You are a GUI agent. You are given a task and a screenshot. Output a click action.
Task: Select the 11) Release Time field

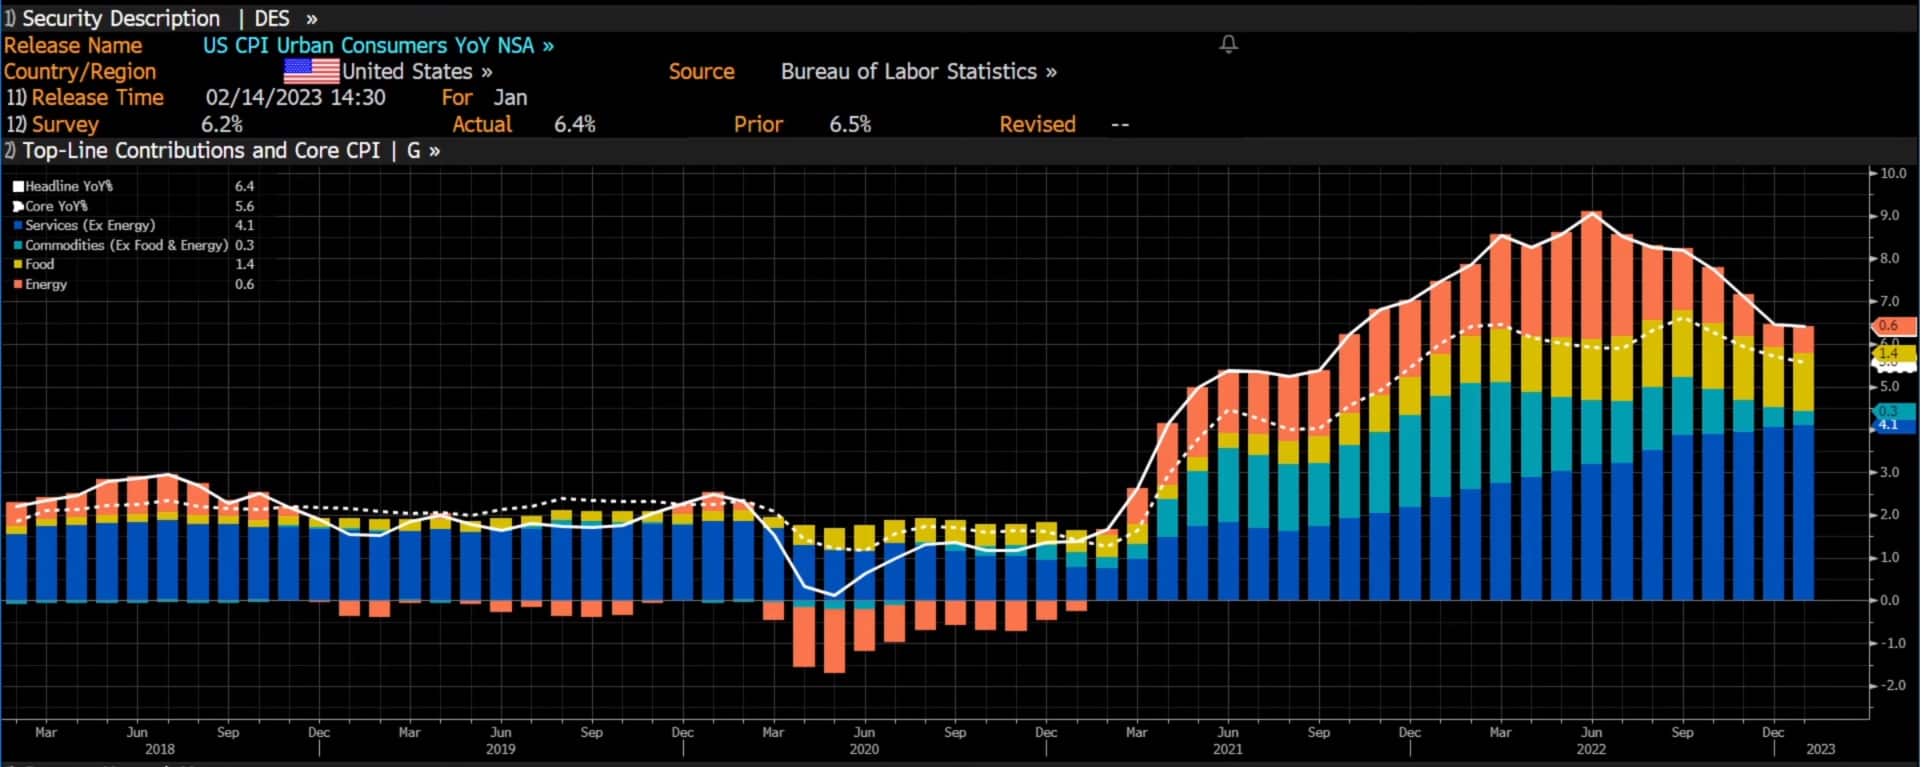pos(85,97)
